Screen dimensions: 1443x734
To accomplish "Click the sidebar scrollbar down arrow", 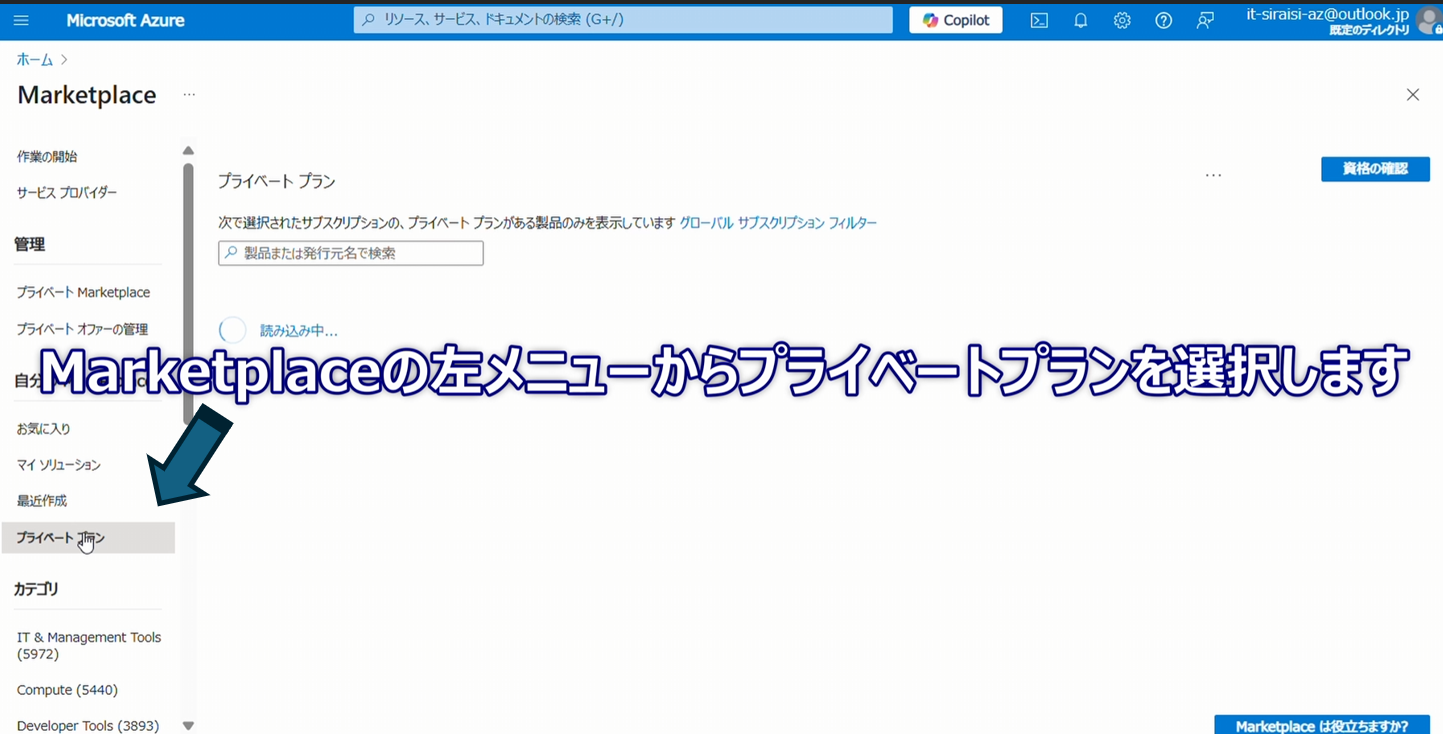I will point(187,725).
